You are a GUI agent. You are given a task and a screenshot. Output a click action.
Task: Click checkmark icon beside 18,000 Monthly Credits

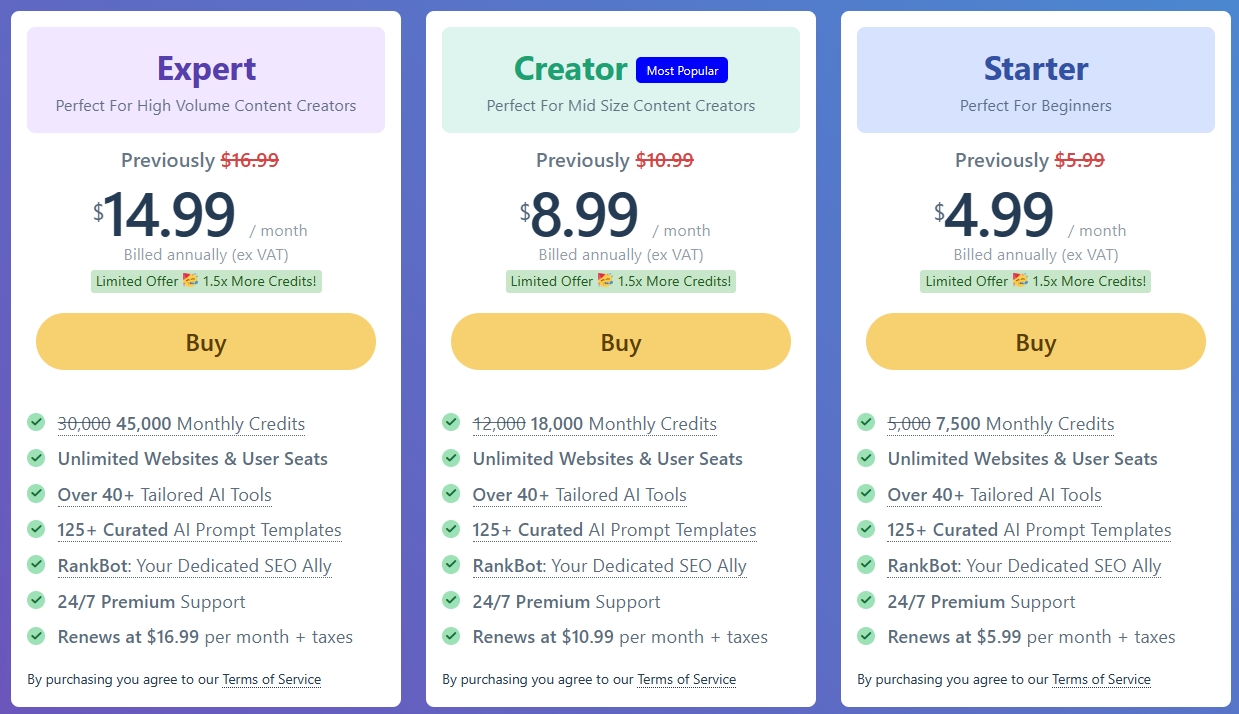point(451,423)
